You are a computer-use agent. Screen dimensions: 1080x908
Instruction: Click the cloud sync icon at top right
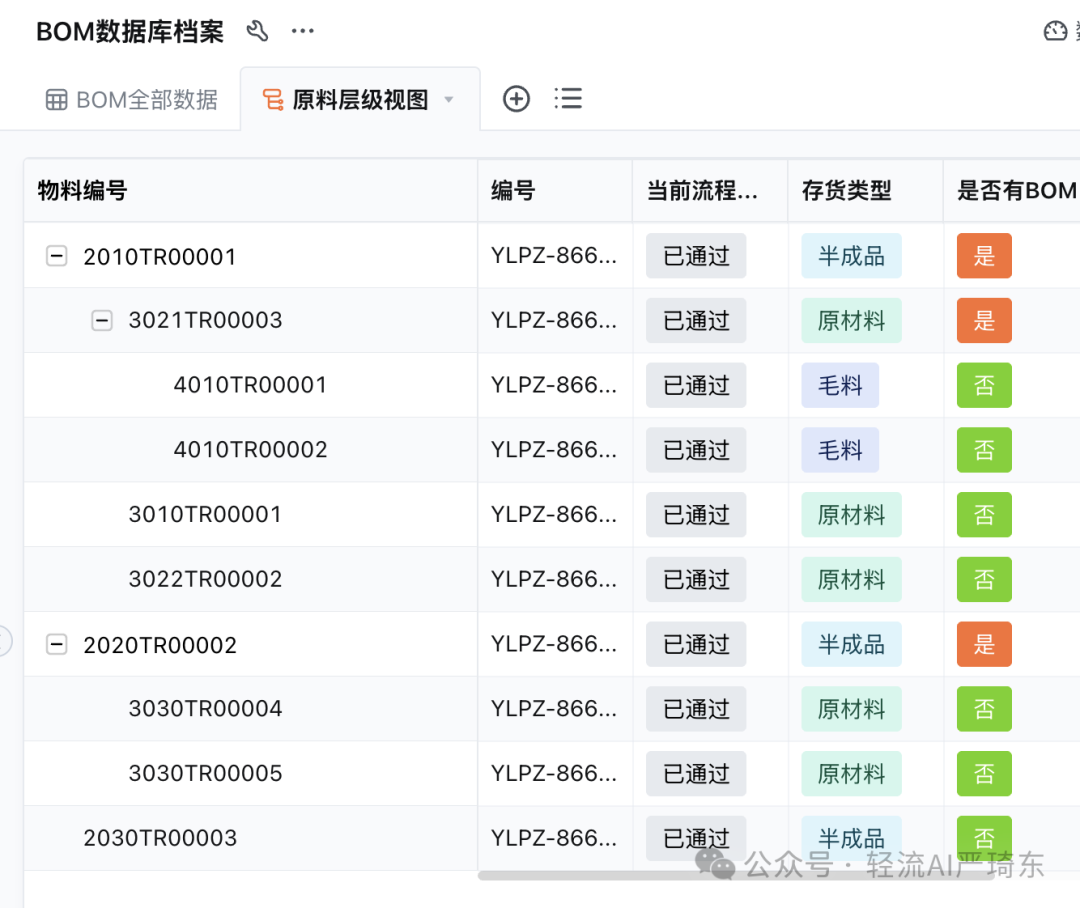click(1055, 31)
